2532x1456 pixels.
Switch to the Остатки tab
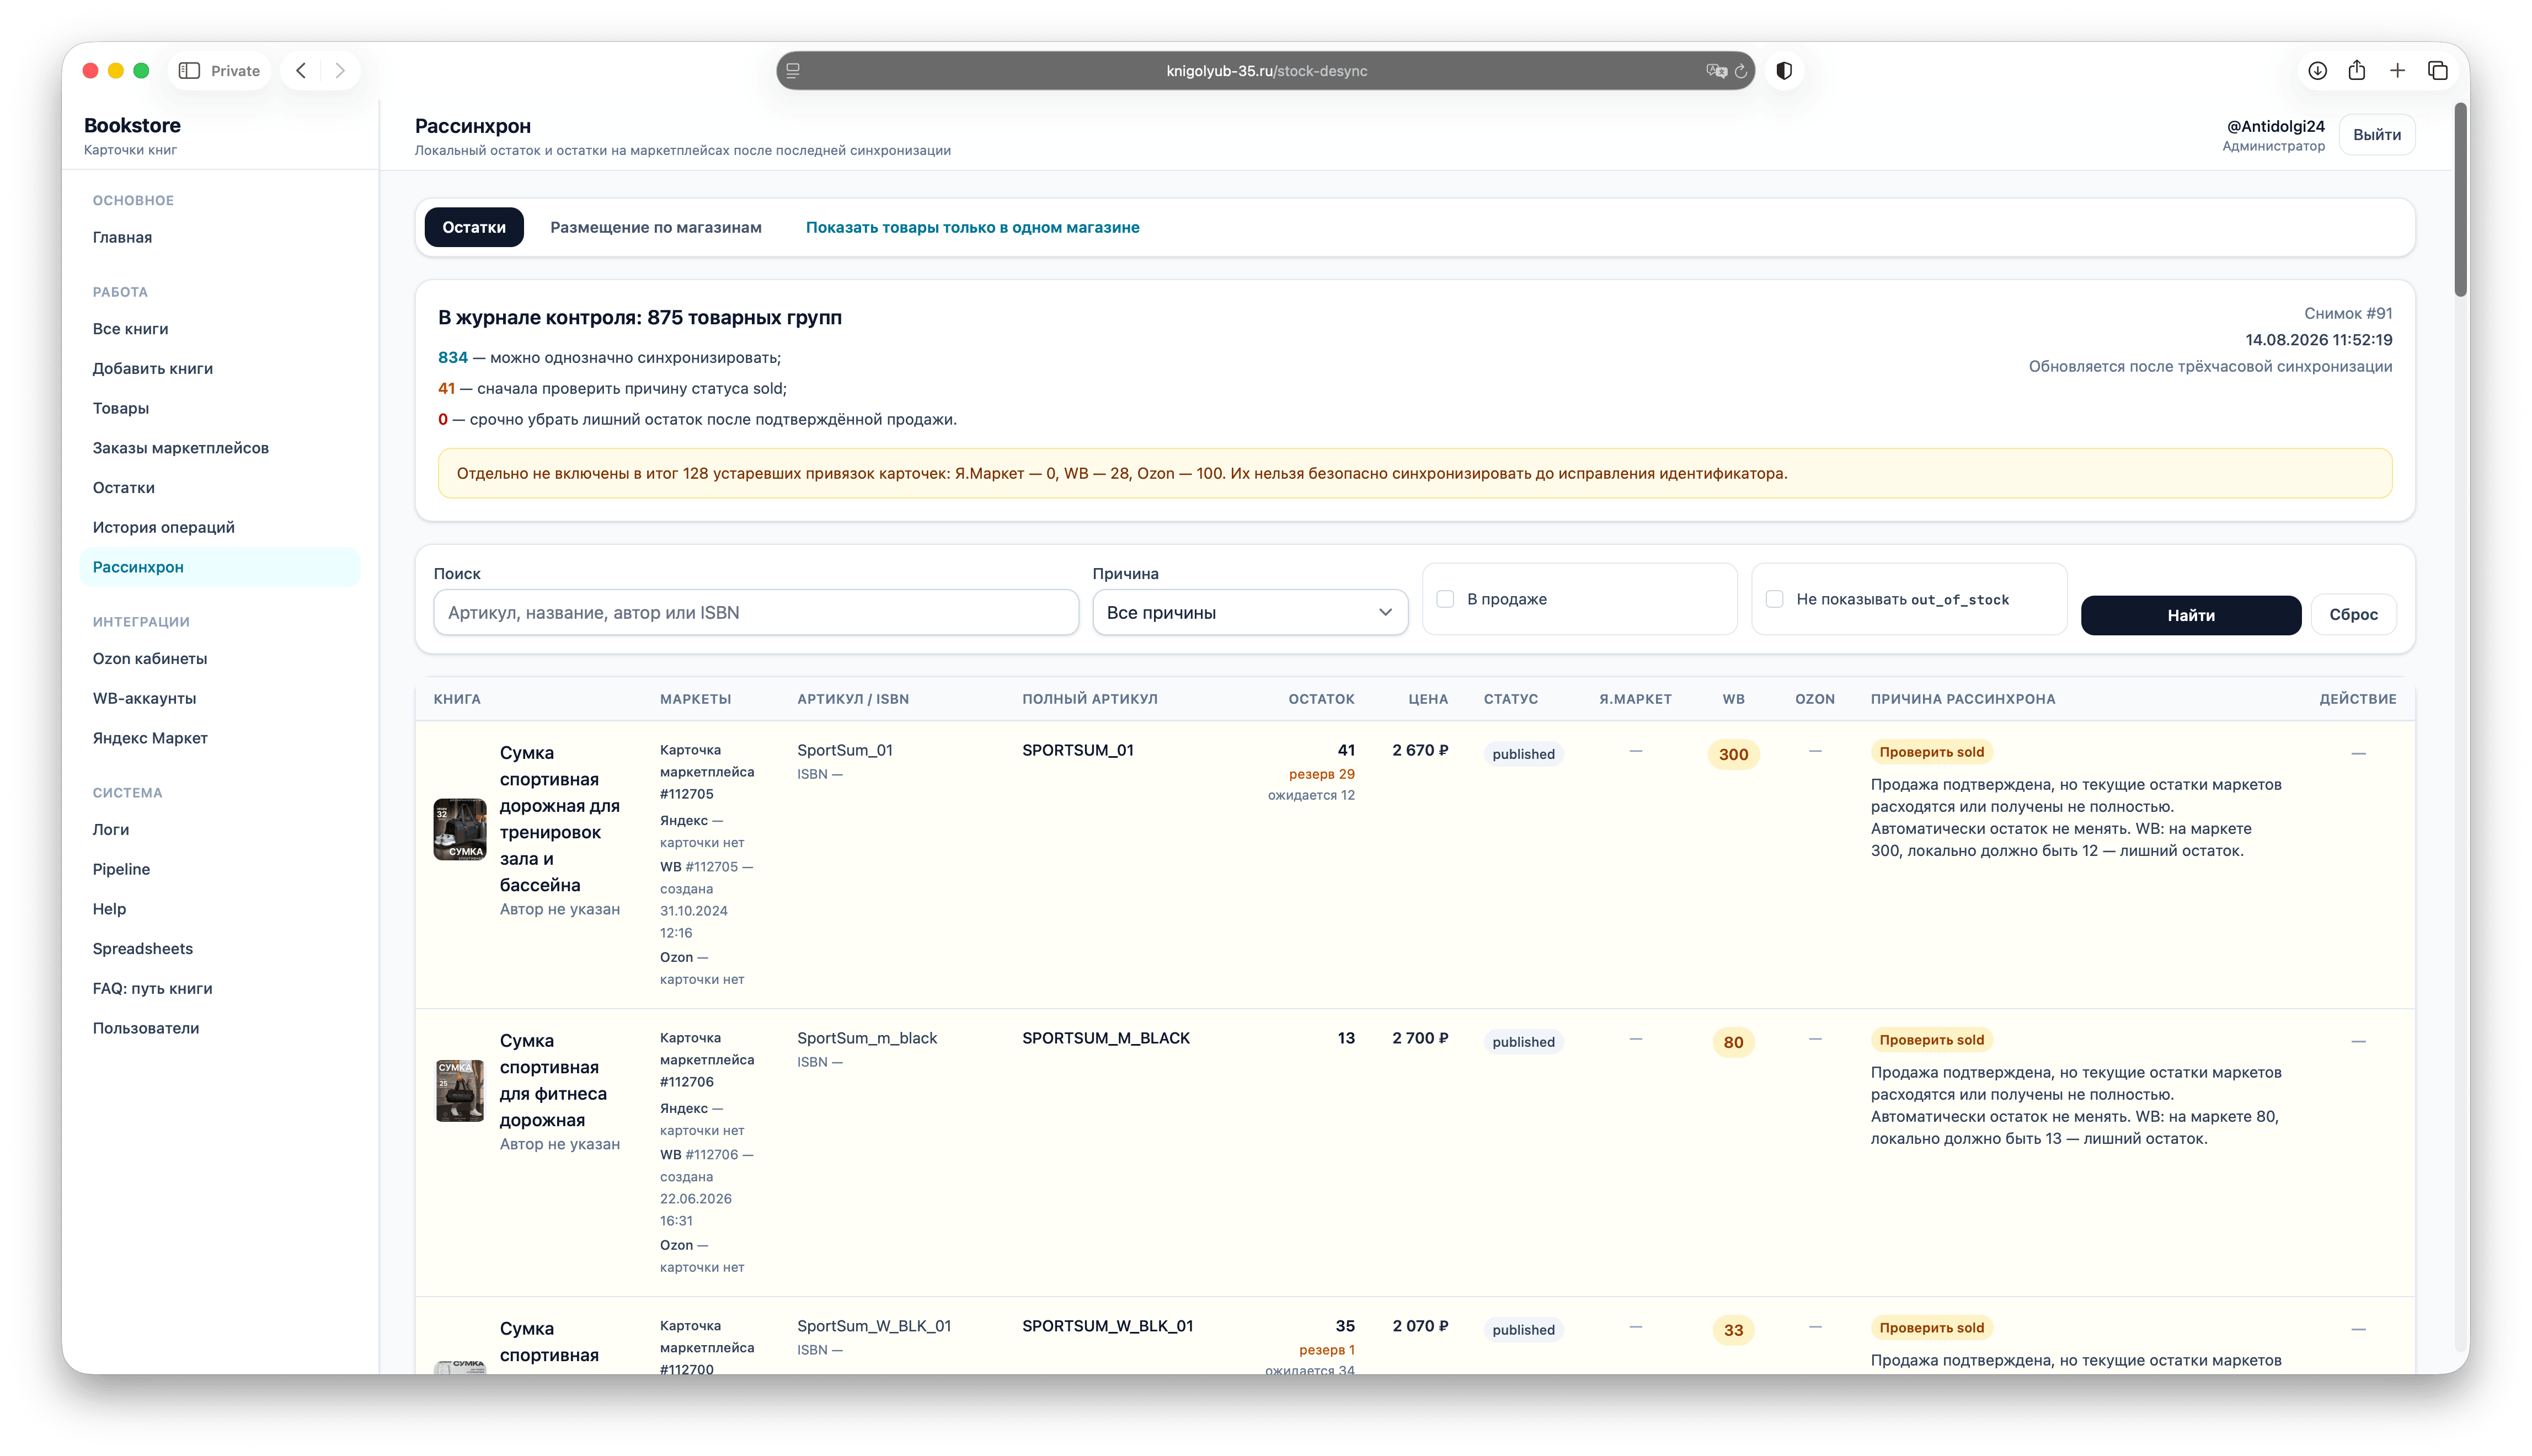474,227
